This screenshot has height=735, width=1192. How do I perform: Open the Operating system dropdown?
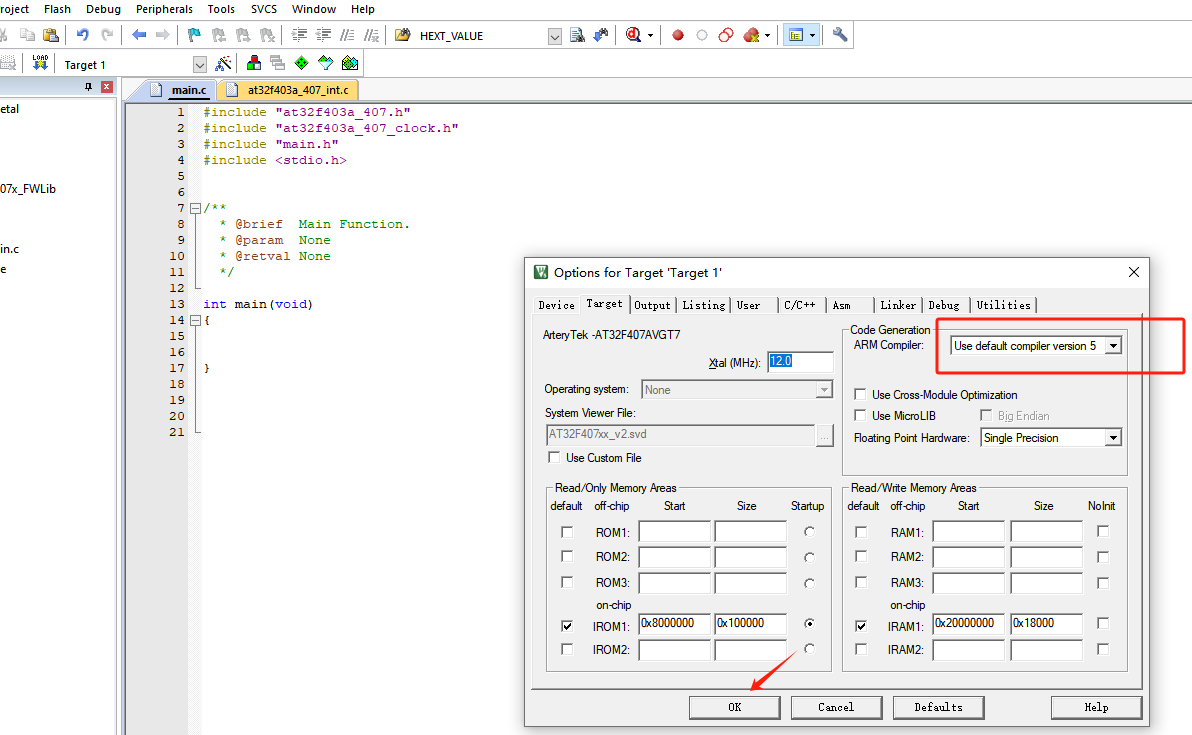pos(824,390)
